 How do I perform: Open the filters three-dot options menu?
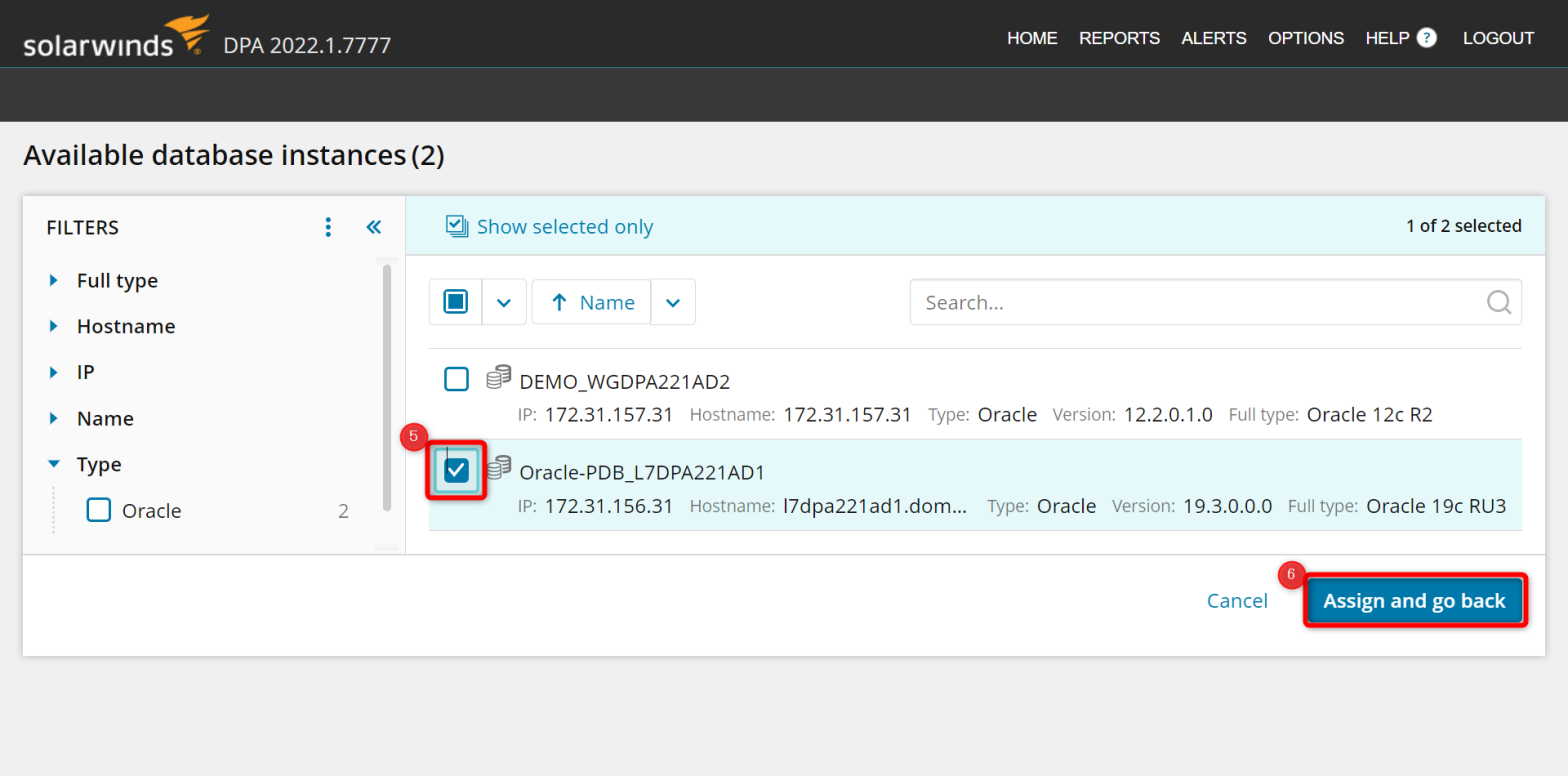click(x=328, y=227)
